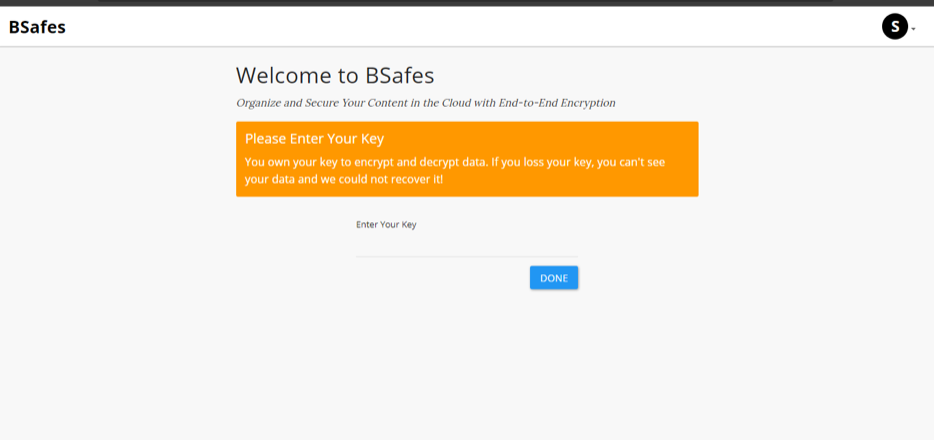Click the 'Enter Your Key' field label
Image resolution: width=934 pixels, height=440 pixels.
386,224
